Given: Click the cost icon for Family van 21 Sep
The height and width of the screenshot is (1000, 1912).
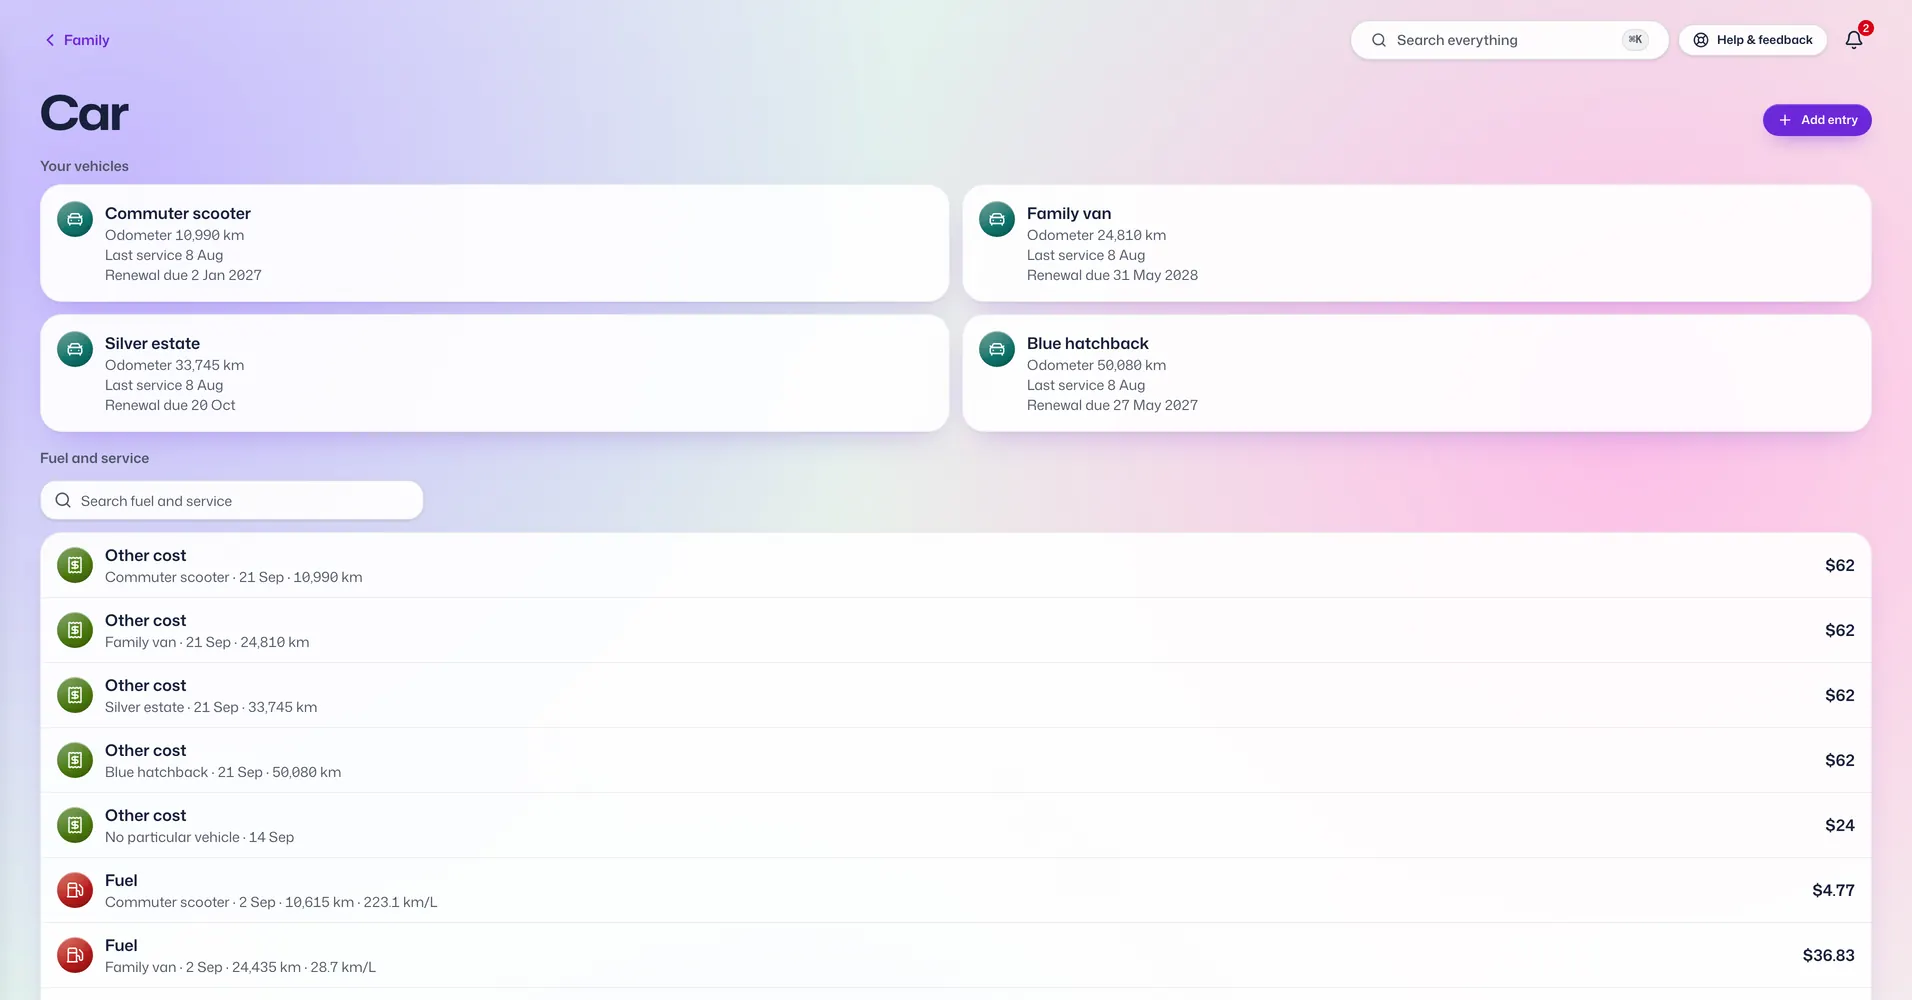Looking at the screenshot, I should [x=75, y=630].
